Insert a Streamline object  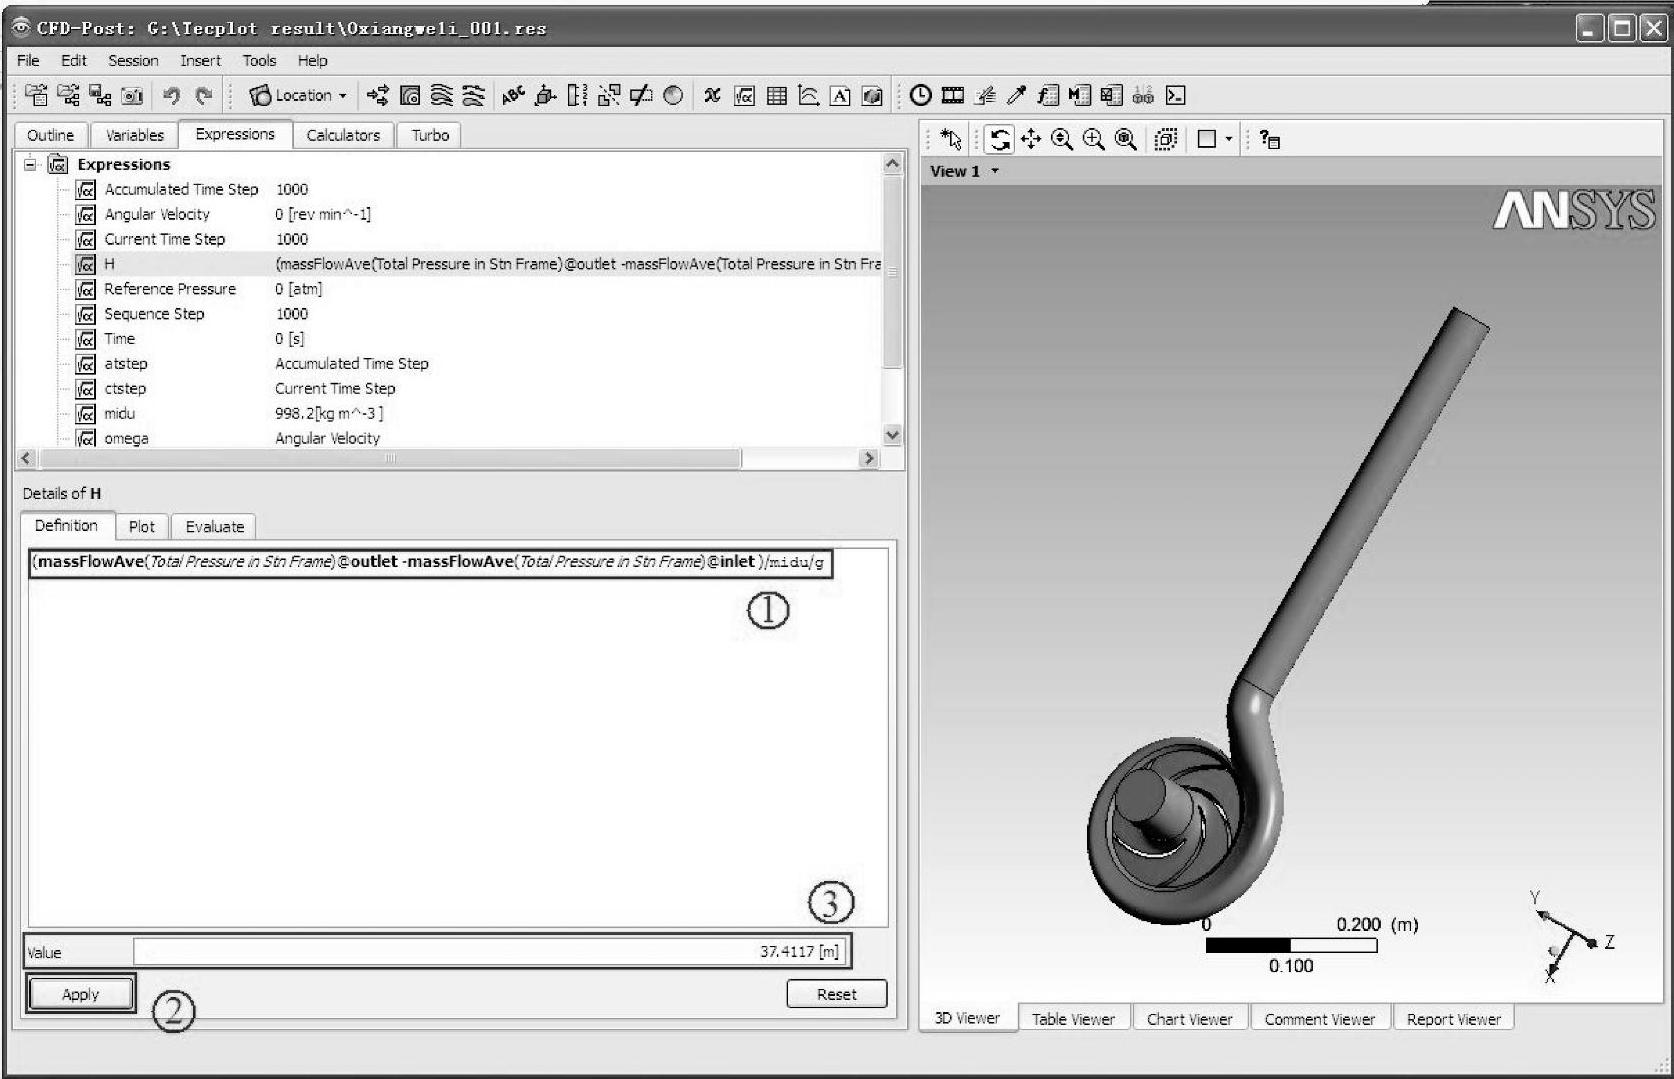[441, 96]
